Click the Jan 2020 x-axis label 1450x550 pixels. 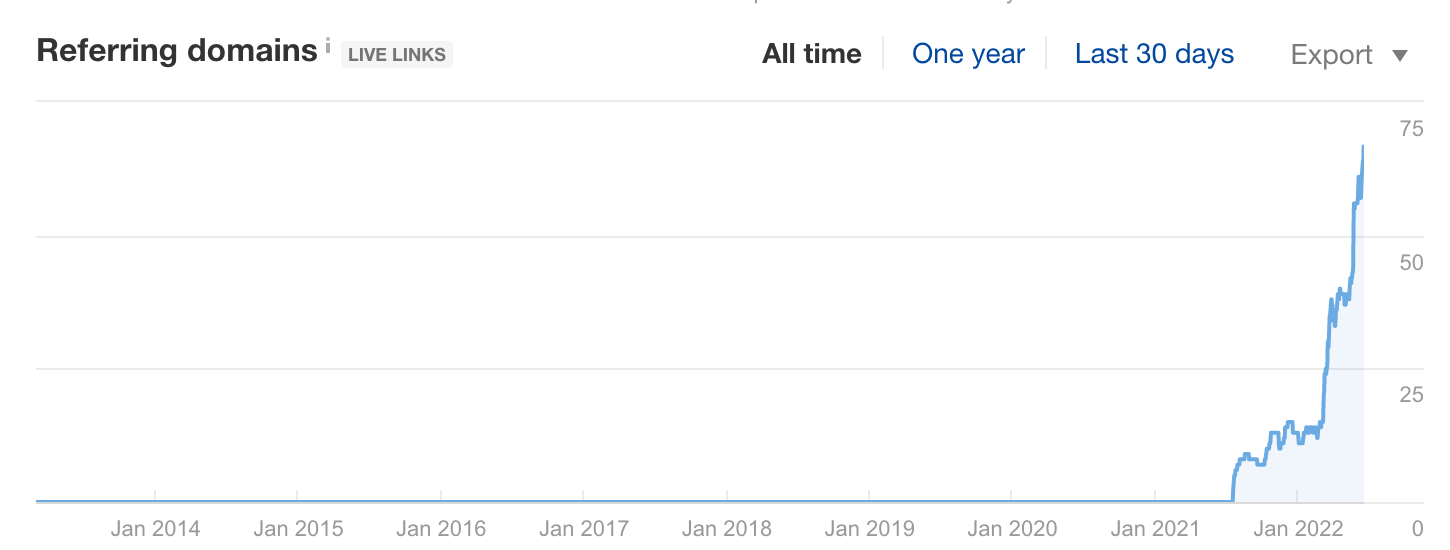(1012, 529)
